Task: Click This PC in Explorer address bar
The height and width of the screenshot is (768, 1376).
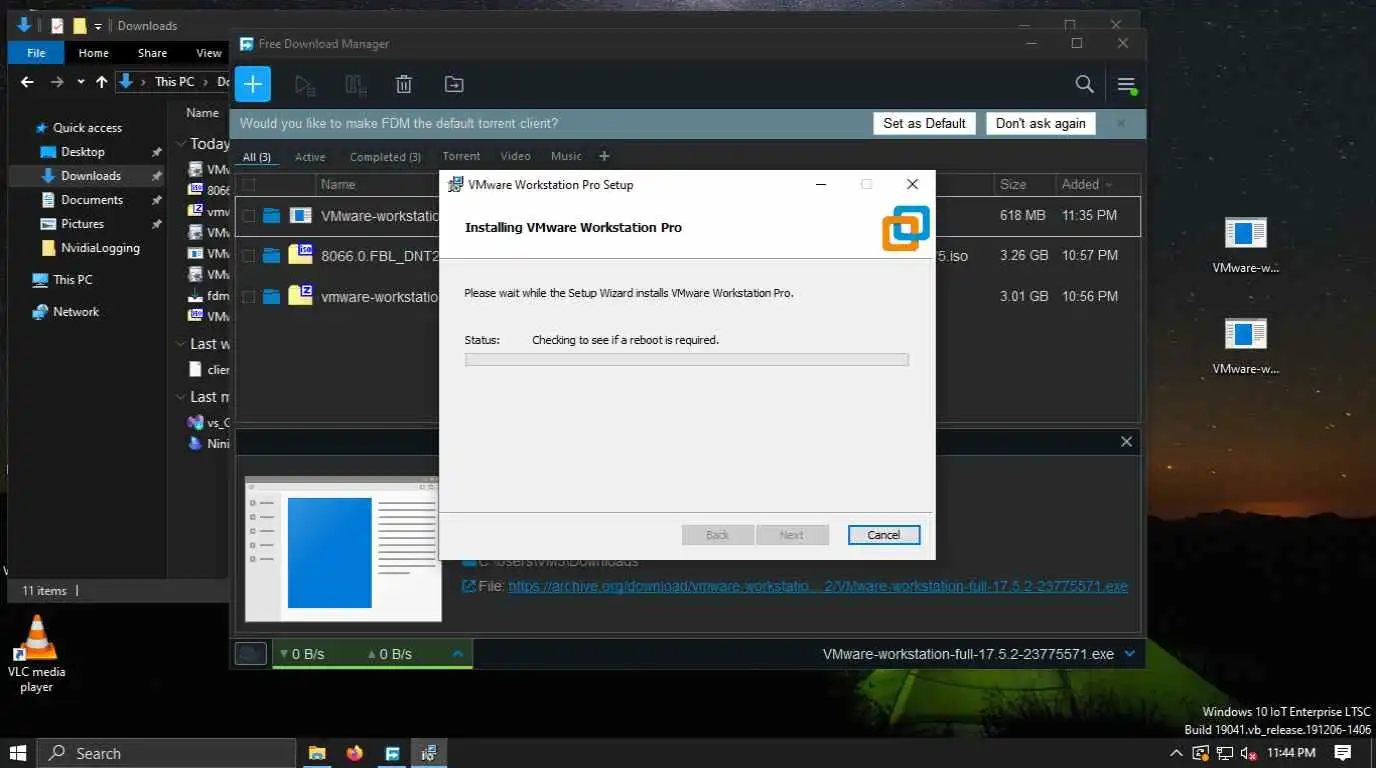Action: pyautogui.click(x=174, y=82)
